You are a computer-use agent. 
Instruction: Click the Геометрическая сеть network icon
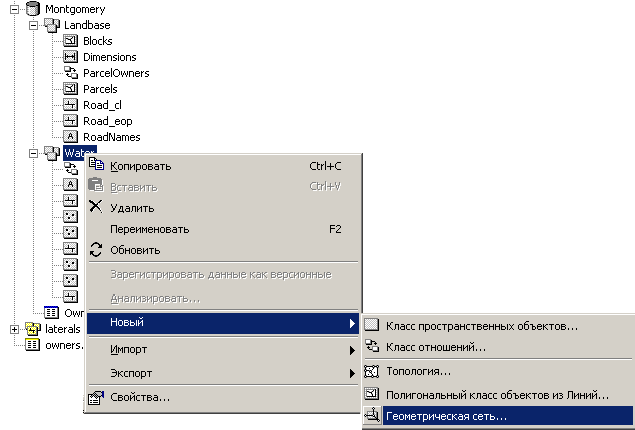point(372,416)
